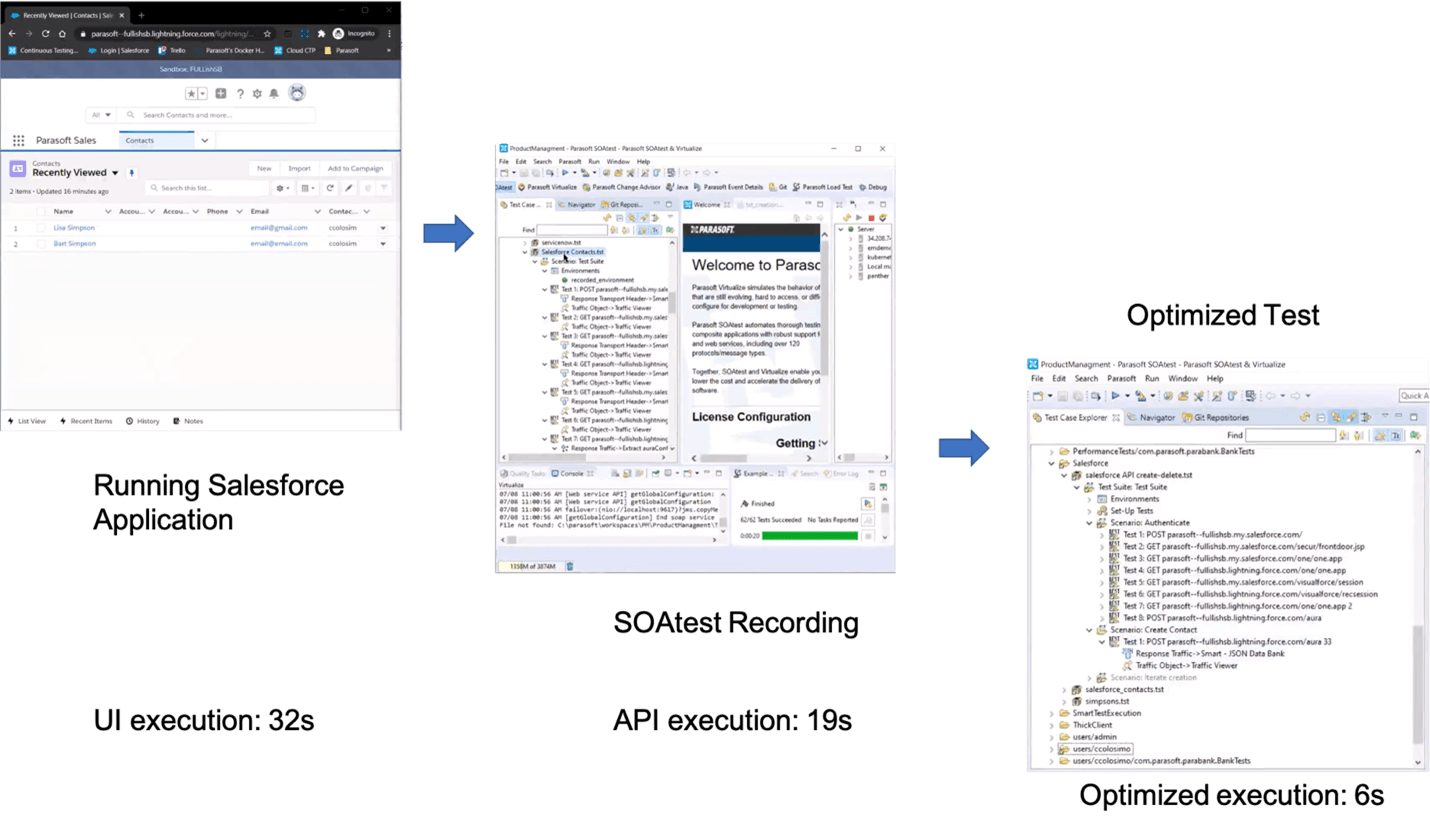This screenshot has height=831, width=1430.
Task: Click the Search Contacts and more field
Action: tap(218, 115)
